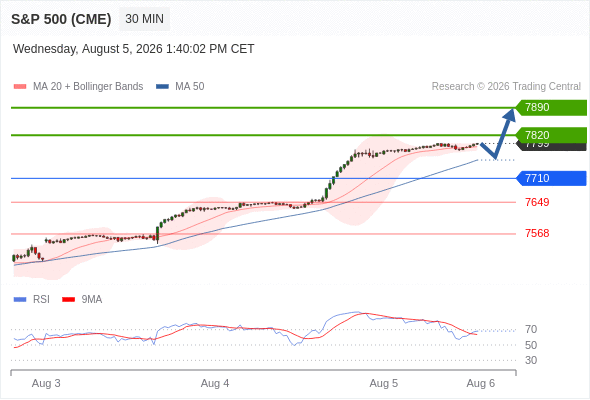Toggle the MA 50 legend entry
590x400 pixels.
click(180, 87)
